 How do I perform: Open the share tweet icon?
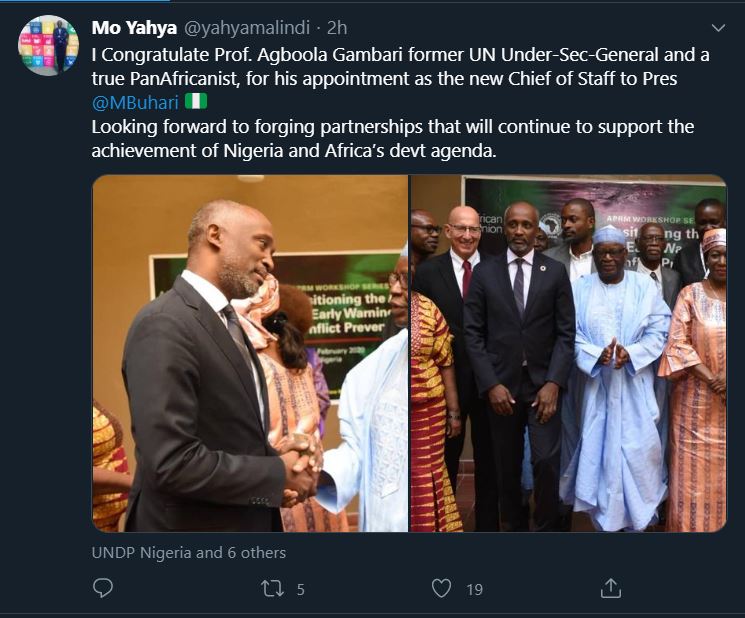click(613, 589)
